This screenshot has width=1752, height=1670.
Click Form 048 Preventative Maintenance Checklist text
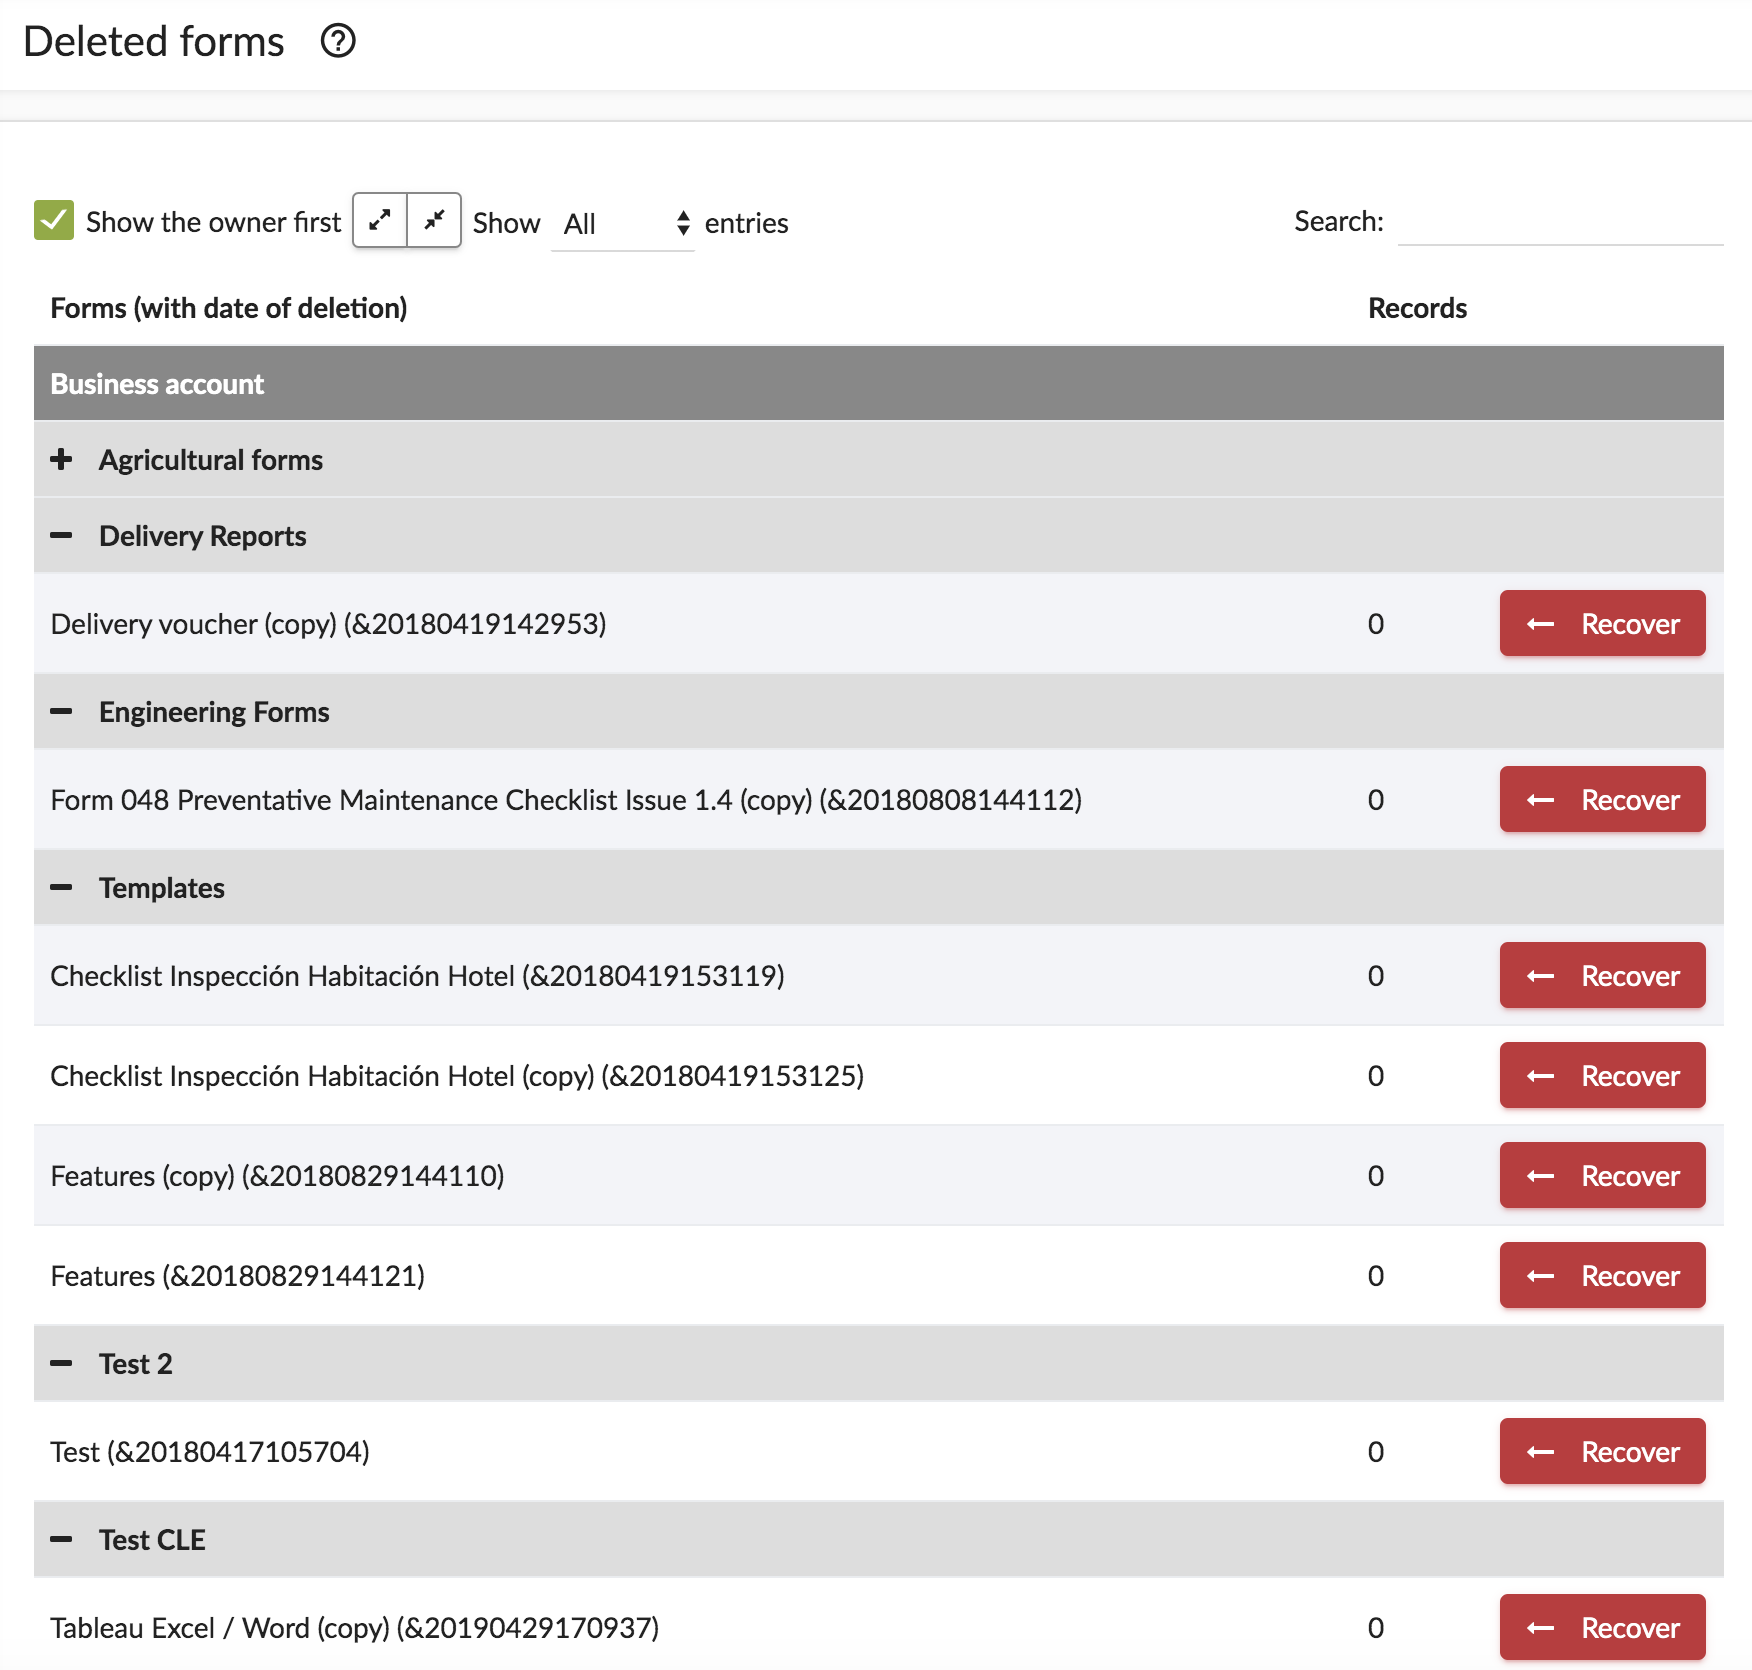(566, 800)
